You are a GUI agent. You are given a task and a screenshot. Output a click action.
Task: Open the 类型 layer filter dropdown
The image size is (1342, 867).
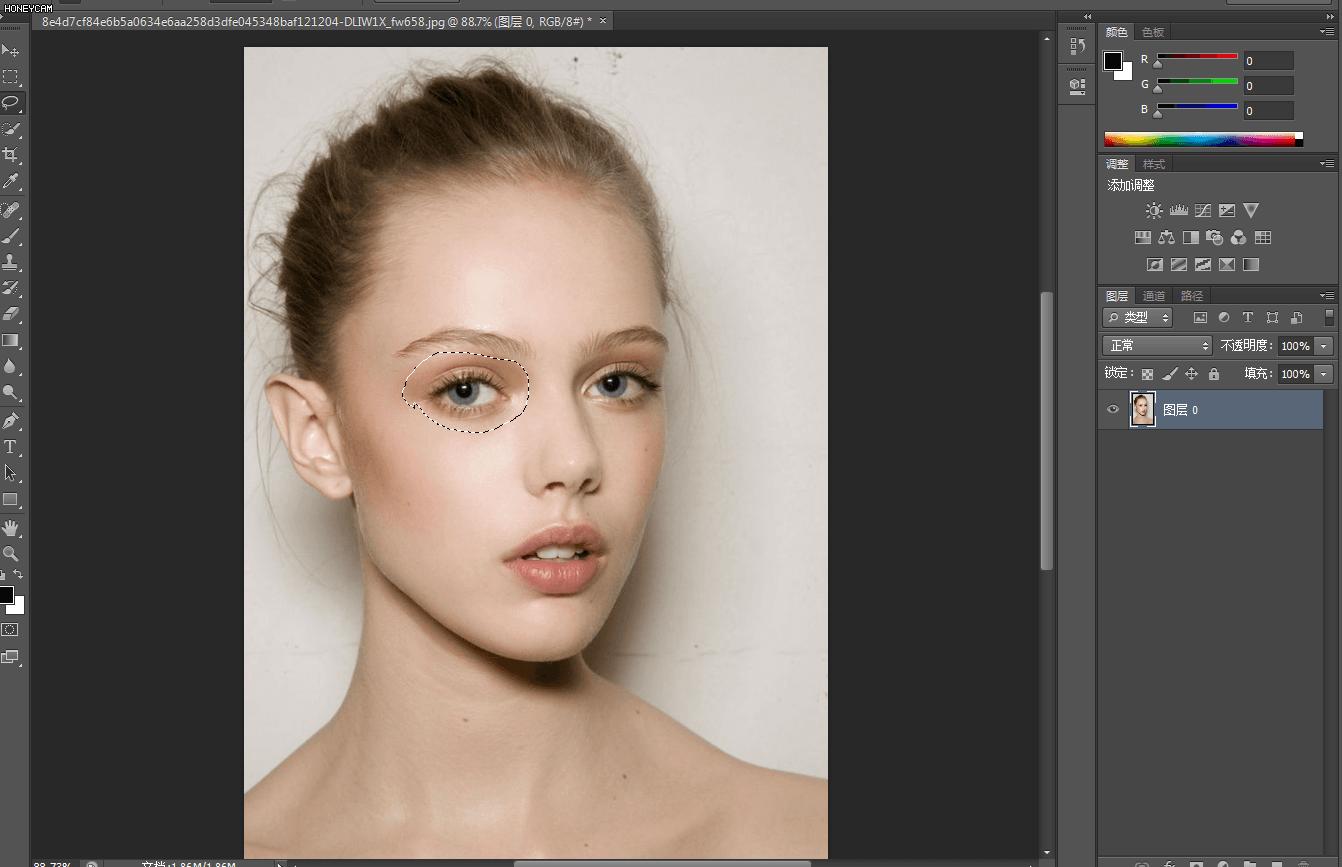point(1138,318)
